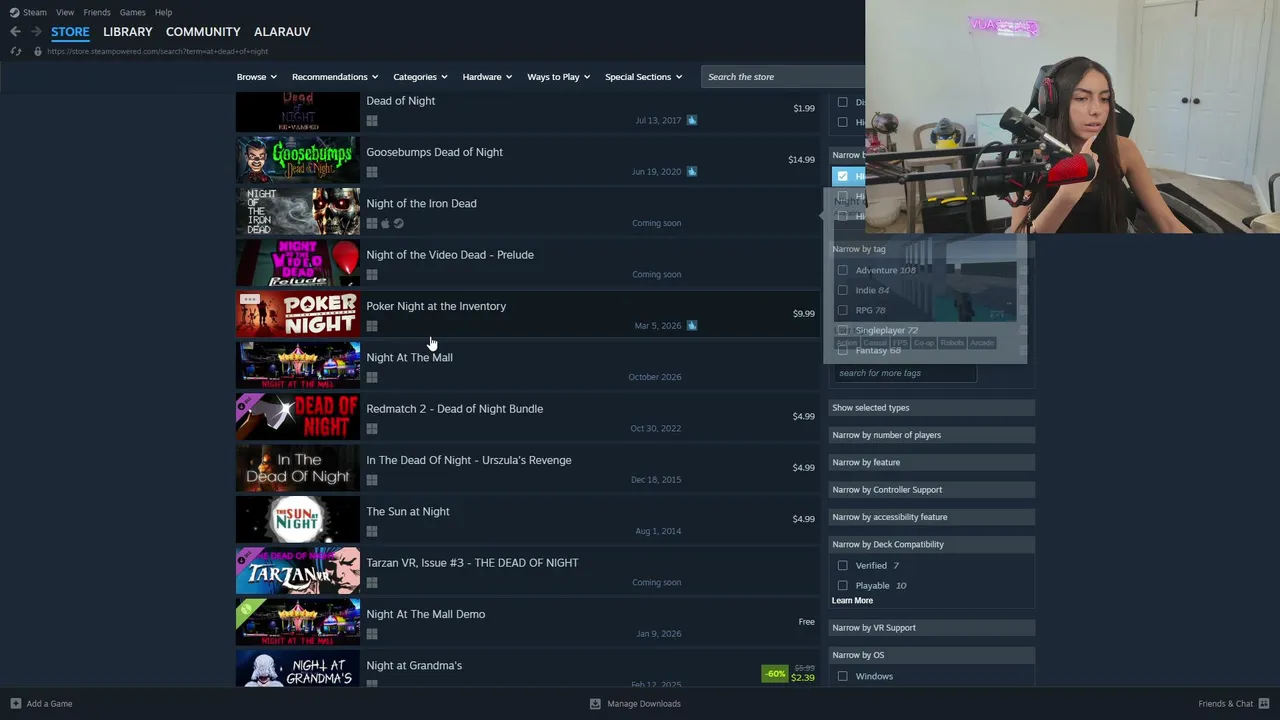Click the review thumbs-up icon for Dead of Night
Image resolution: width=1280 pixels, height=720 pixels.
click(x=692, y=120)
